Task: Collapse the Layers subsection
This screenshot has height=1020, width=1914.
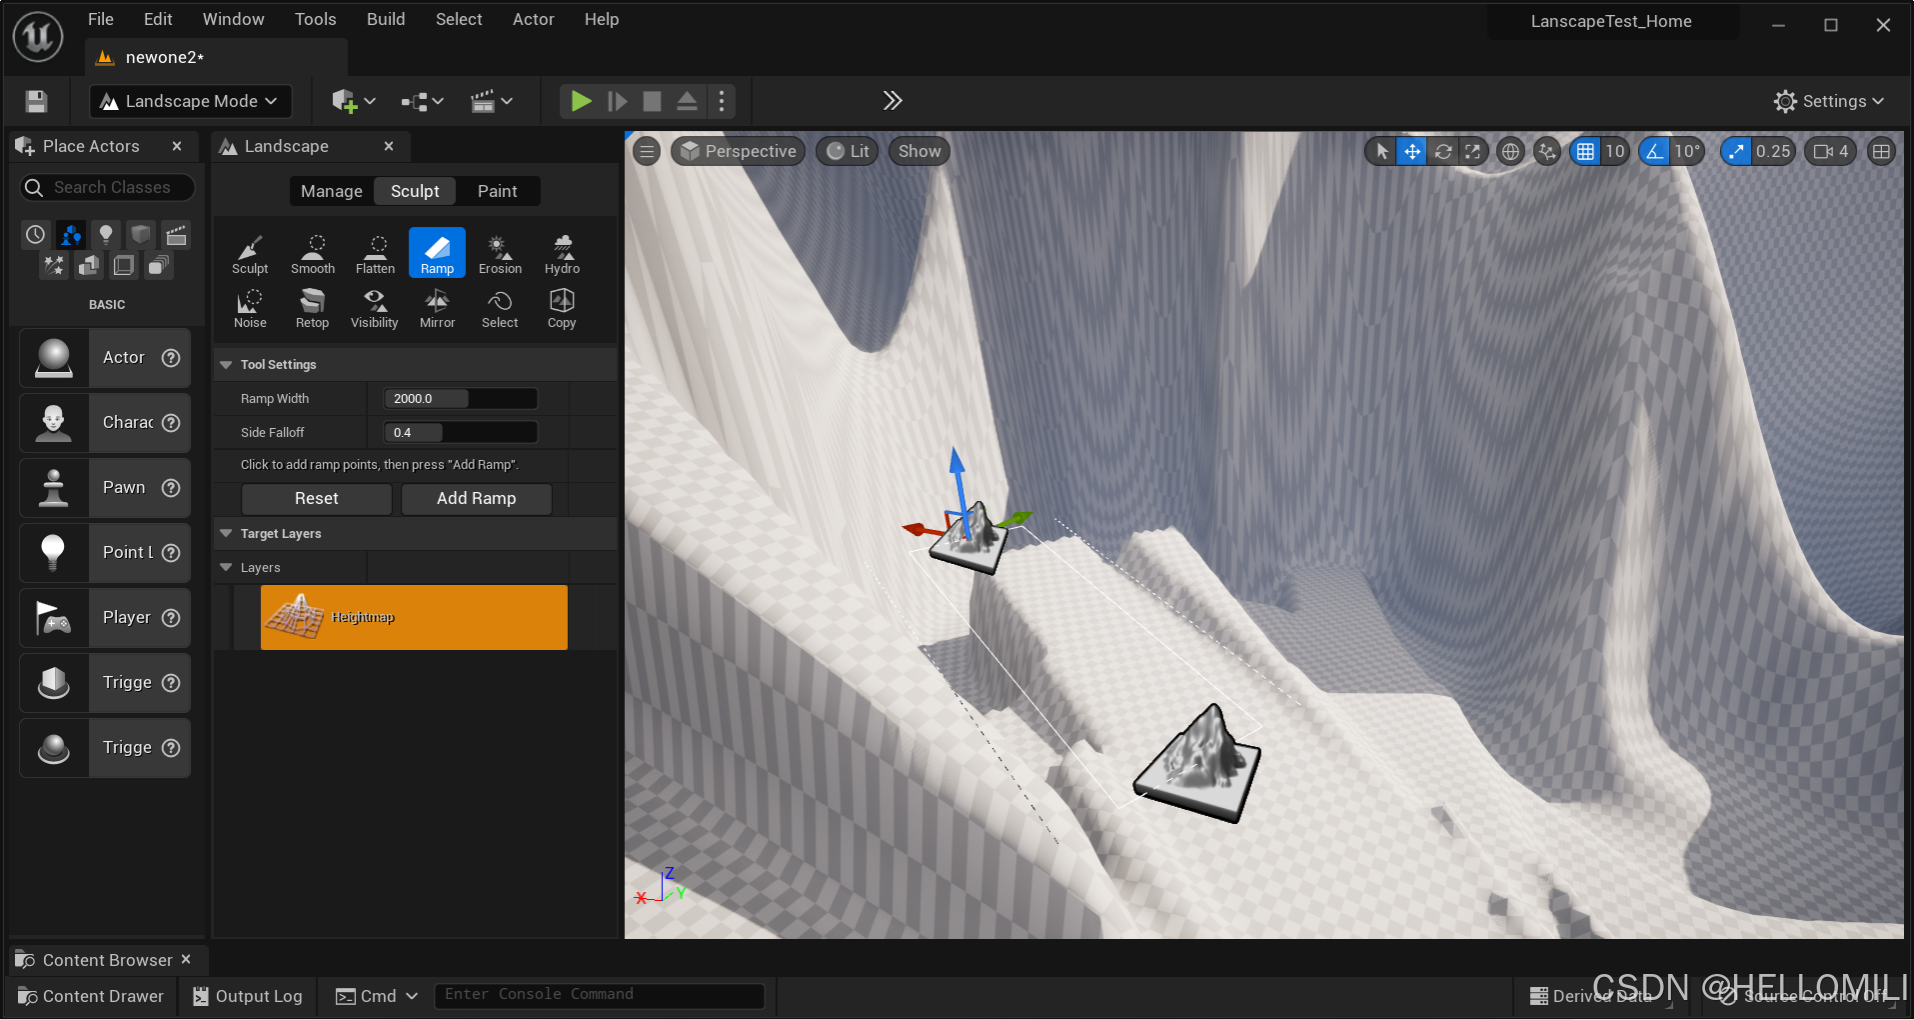Action: 226,568
